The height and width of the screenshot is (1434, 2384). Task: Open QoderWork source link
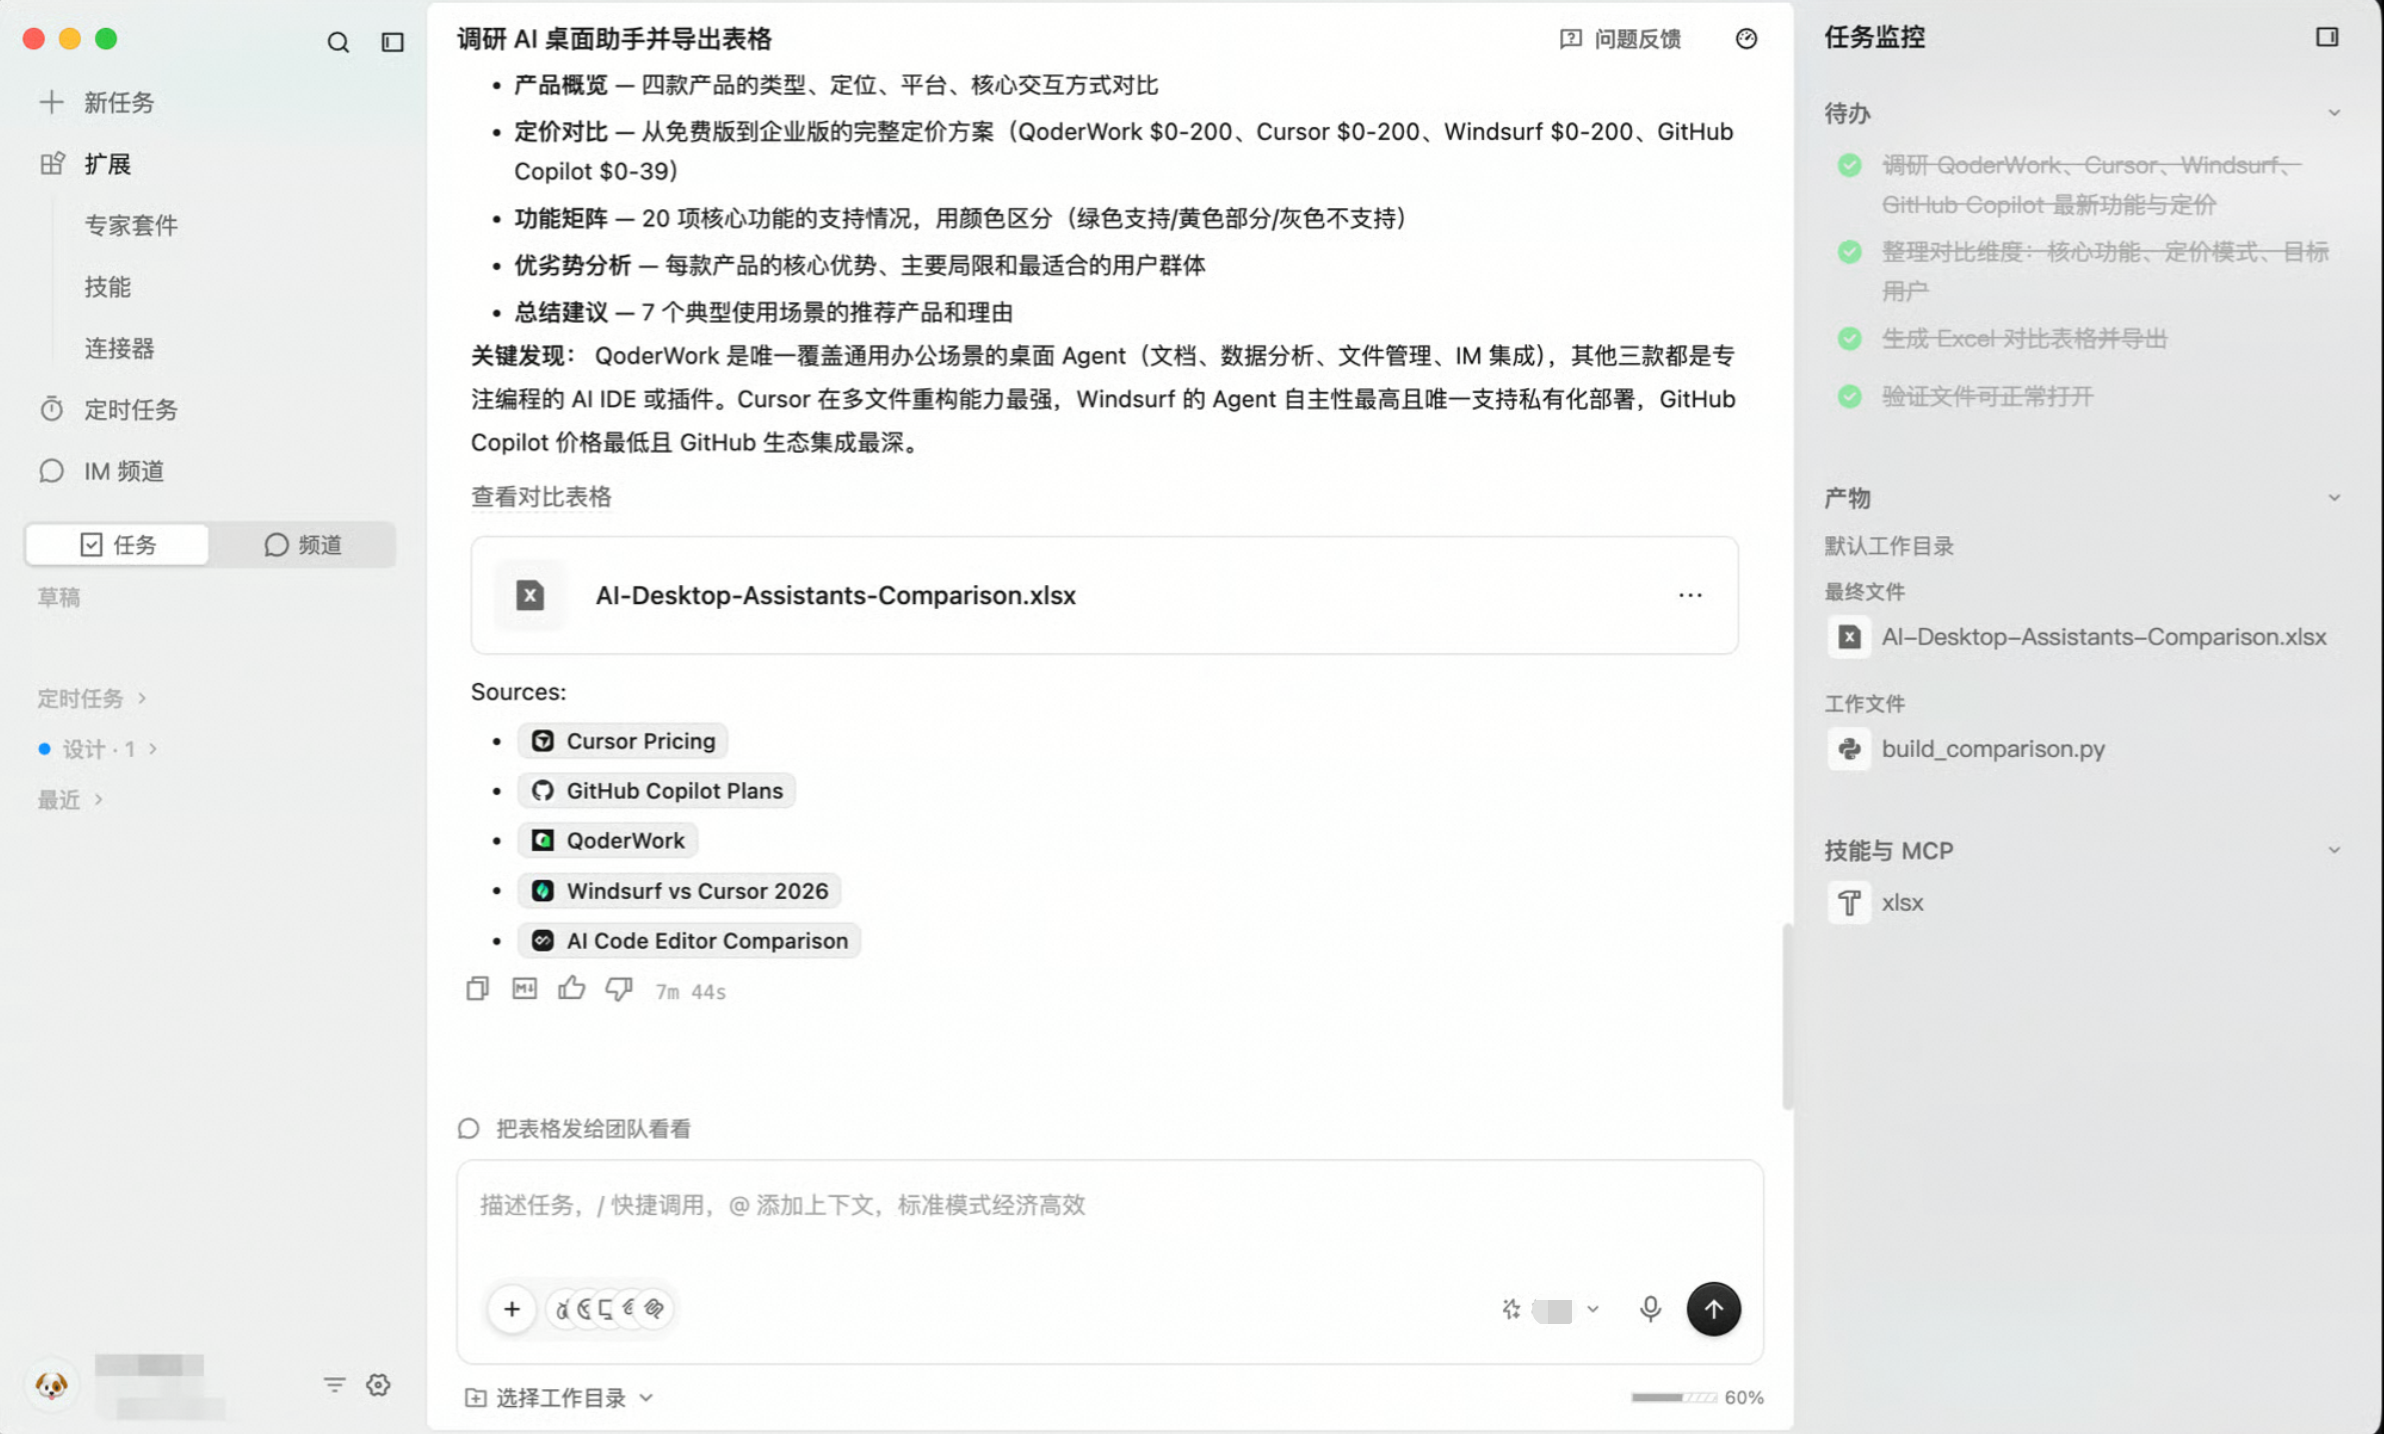click(607, 841)
